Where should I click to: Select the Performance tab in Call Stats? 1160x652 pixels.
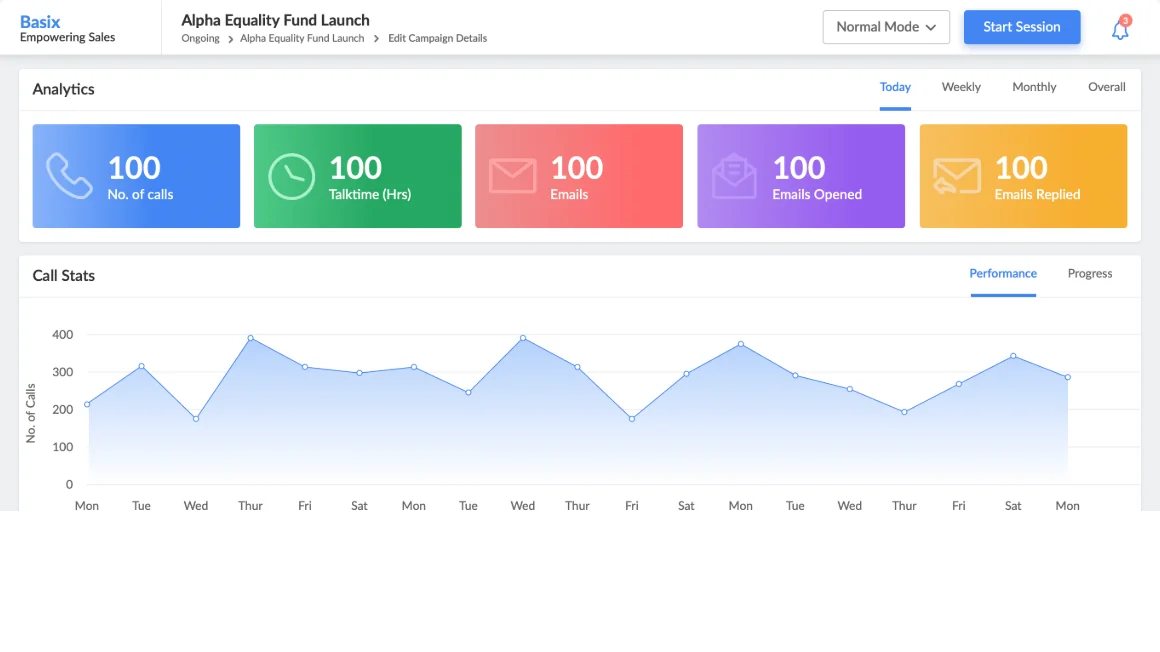point(1003,274)
